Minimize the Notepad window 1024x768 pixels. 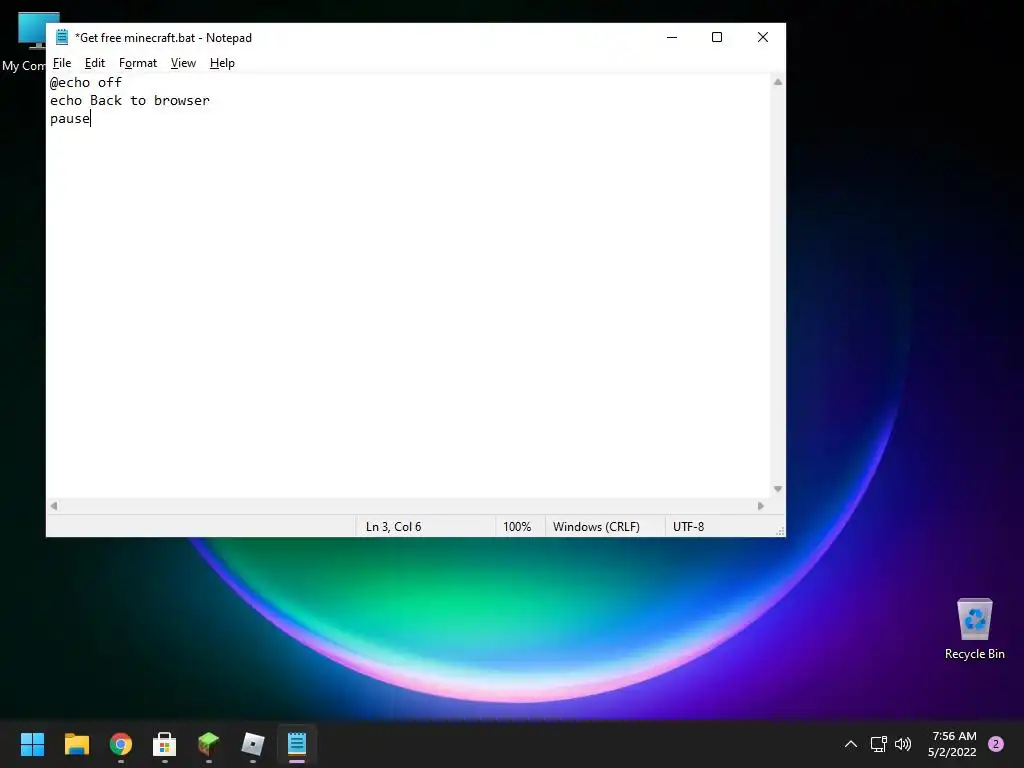pos(672,37)
